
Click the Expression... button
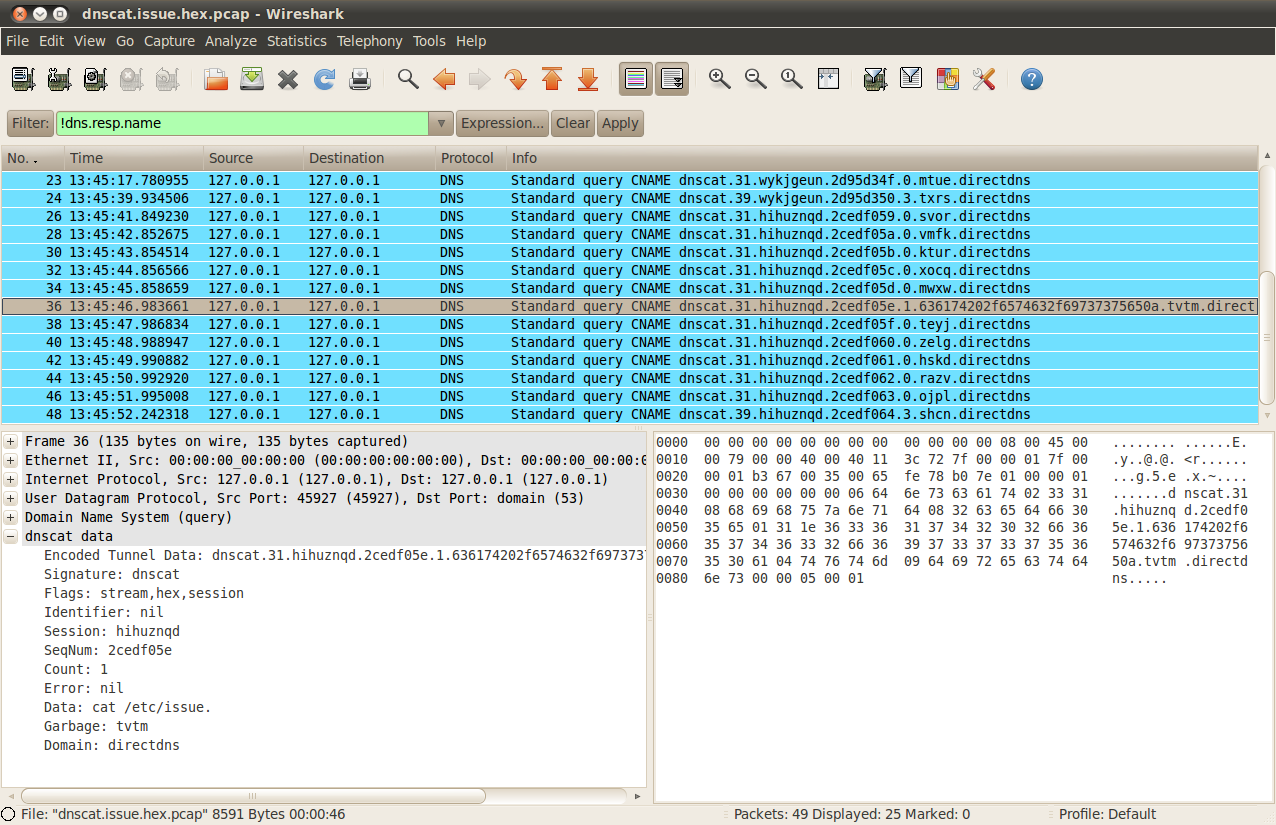point(502,123)
